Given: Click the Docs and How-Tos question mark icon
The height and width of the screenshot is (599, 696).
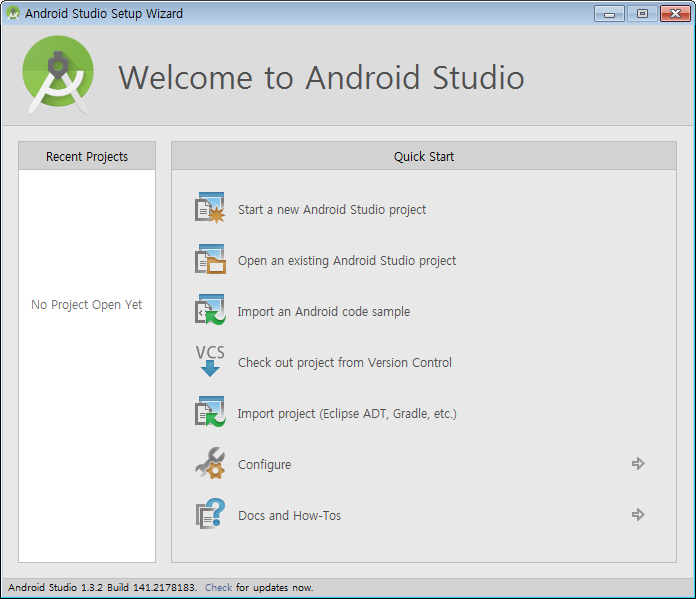Looking at the screenshot, I should (x=210, y=514).
